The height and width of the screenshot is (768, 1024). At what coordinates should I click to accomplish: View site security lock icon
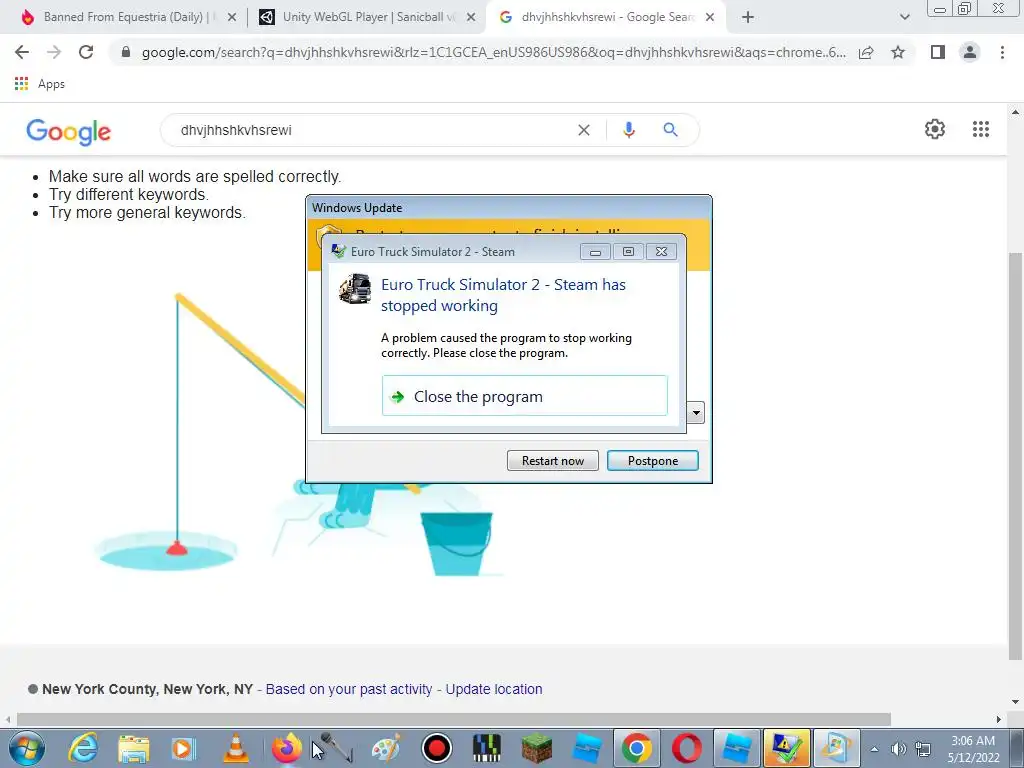[126, 52]
